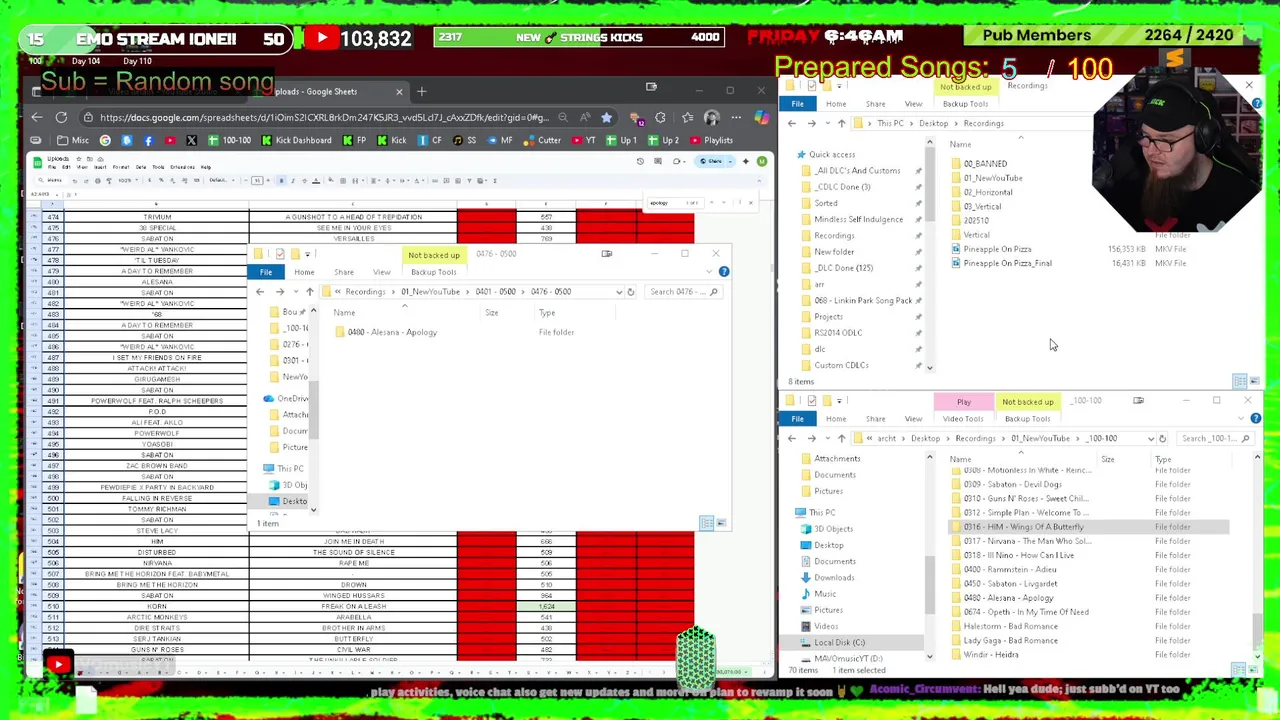This screenshot has width=1280, height=720.
Task: Open Google Sheets version history icon
Action: click(640, 161)
